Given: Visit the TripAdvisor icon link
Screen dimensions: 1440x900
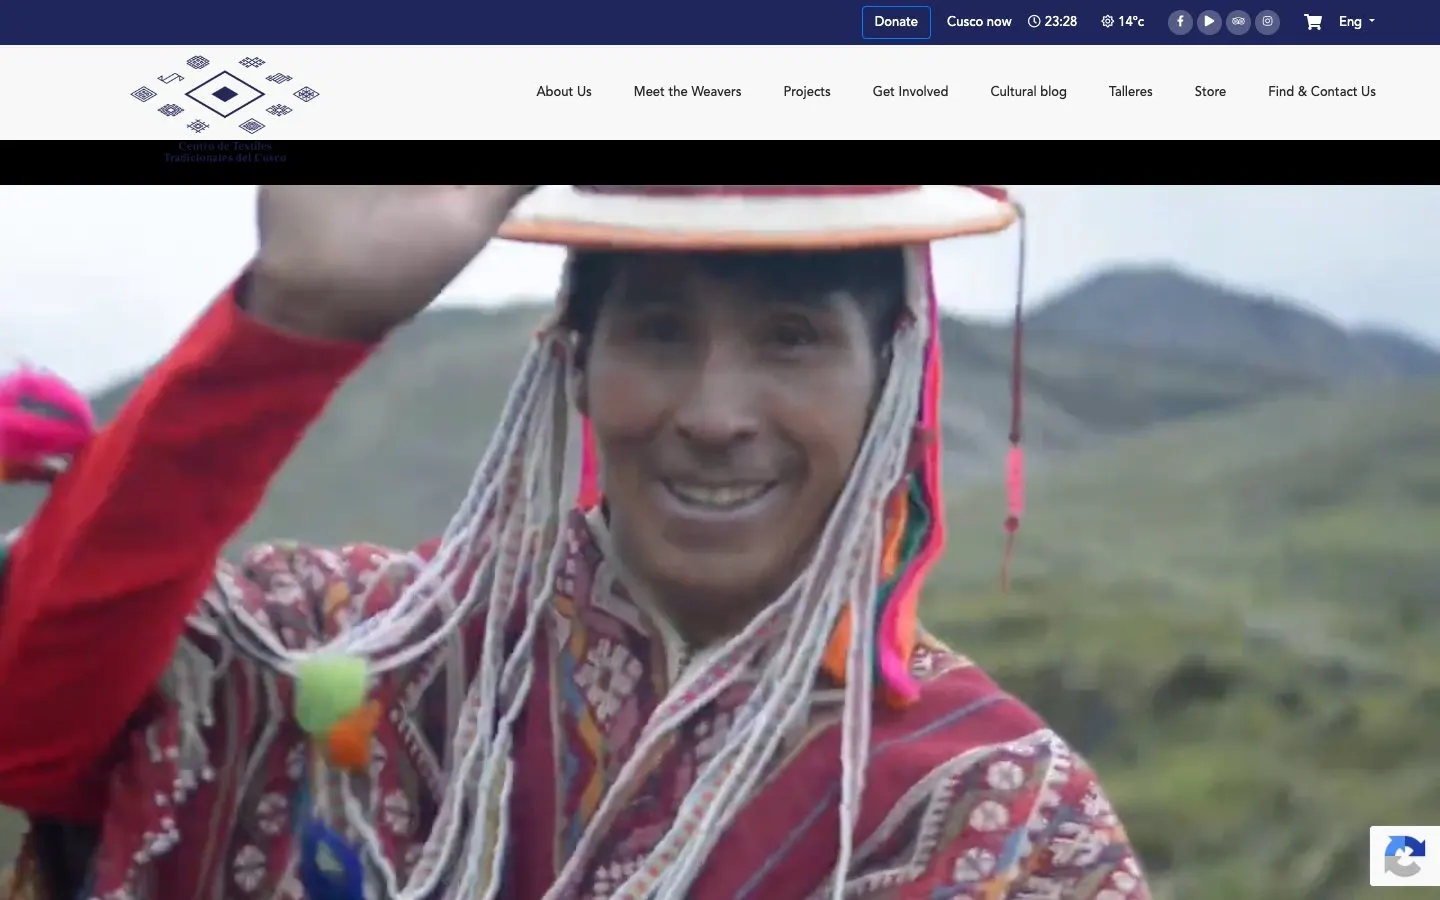Looking at the screenshot, I should coord(1238,22).
